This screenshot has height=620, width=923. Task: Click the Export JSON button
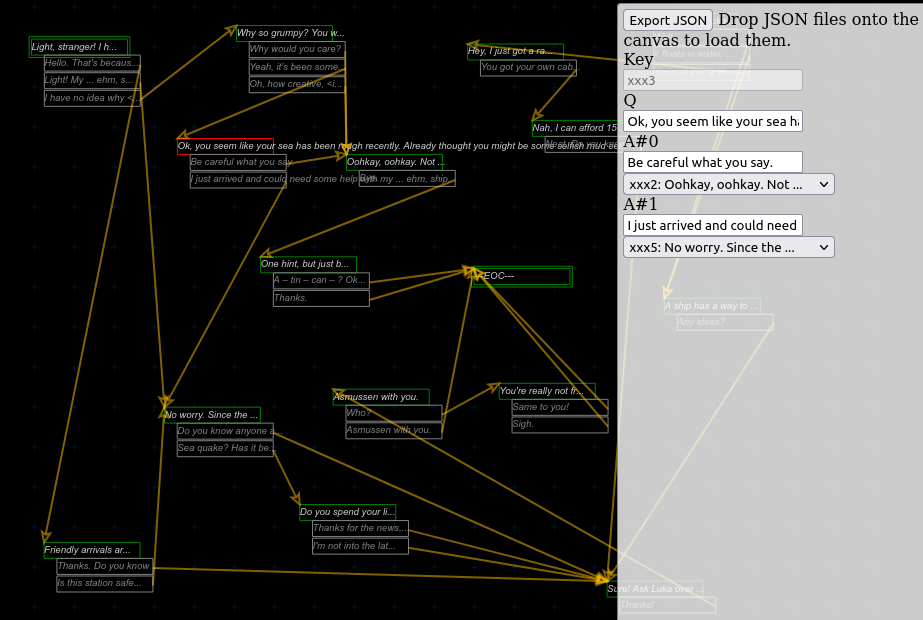(x=668, y=20)
